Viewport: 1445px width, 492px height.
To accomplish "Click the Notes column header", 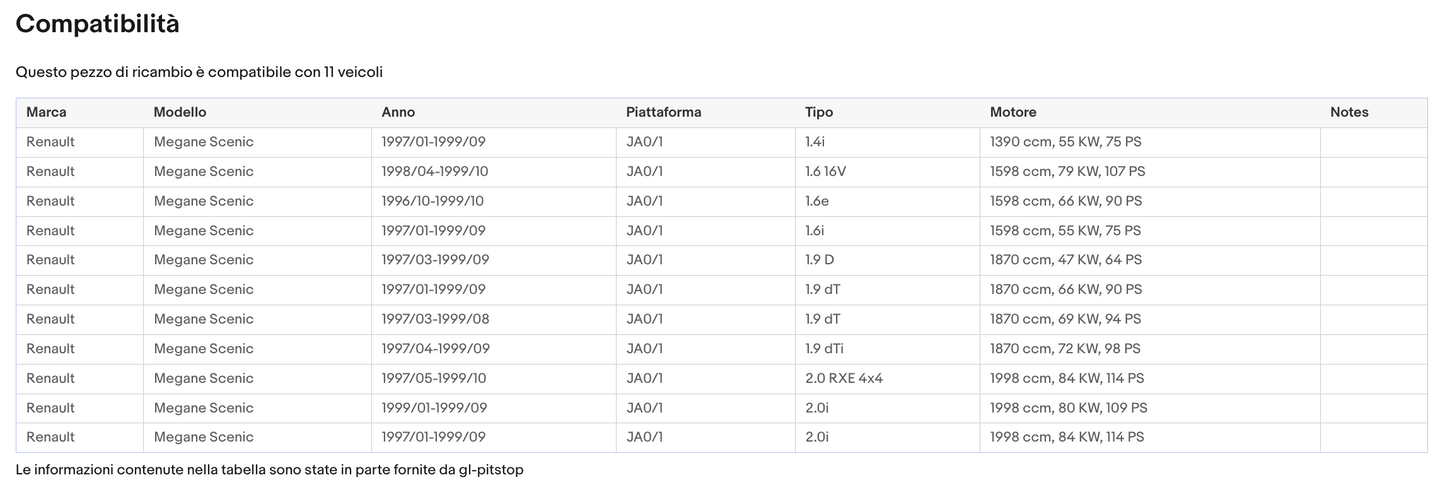I will click(x=1349, y=112).
